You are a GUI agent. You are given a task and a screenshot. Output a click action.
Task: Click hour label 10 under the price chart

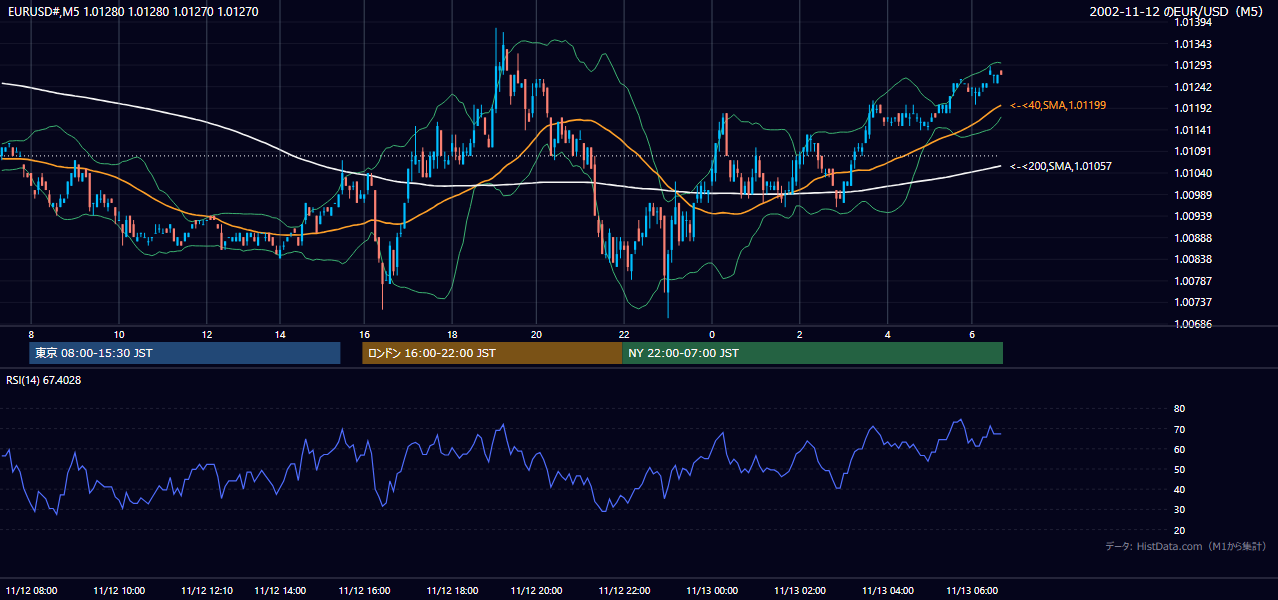(119, 335)
